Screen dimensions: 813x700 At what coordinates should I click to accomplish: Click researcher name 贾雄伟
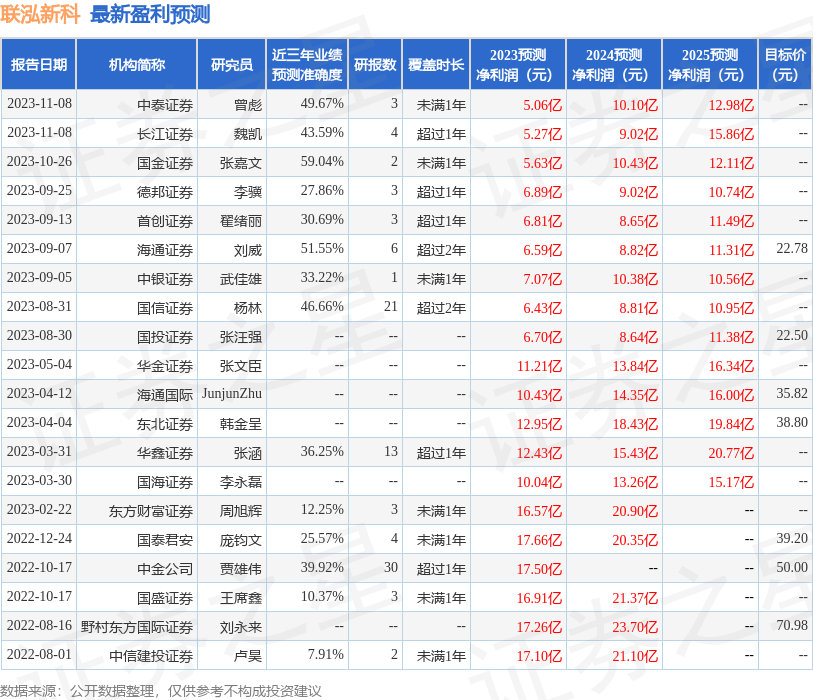241,570
